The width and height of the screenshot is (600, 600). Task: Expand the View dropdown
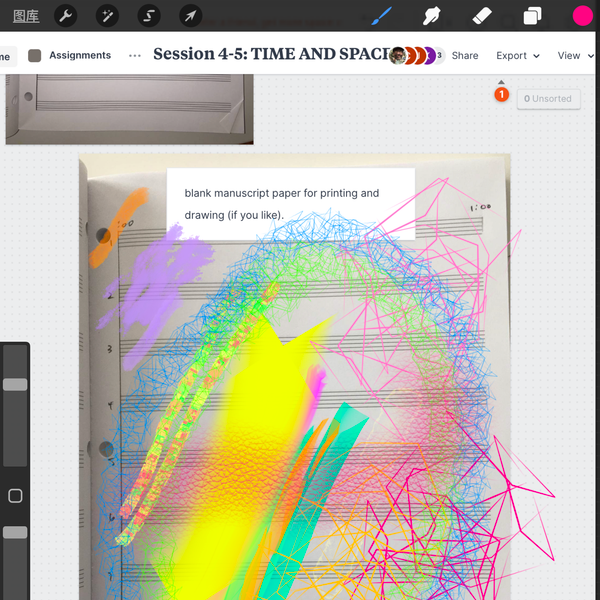coord(572,56)
